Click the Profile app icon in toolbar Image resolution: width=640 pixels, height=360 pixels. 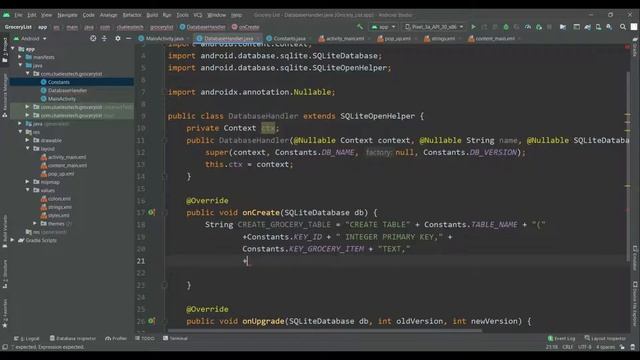pos(528,27)
